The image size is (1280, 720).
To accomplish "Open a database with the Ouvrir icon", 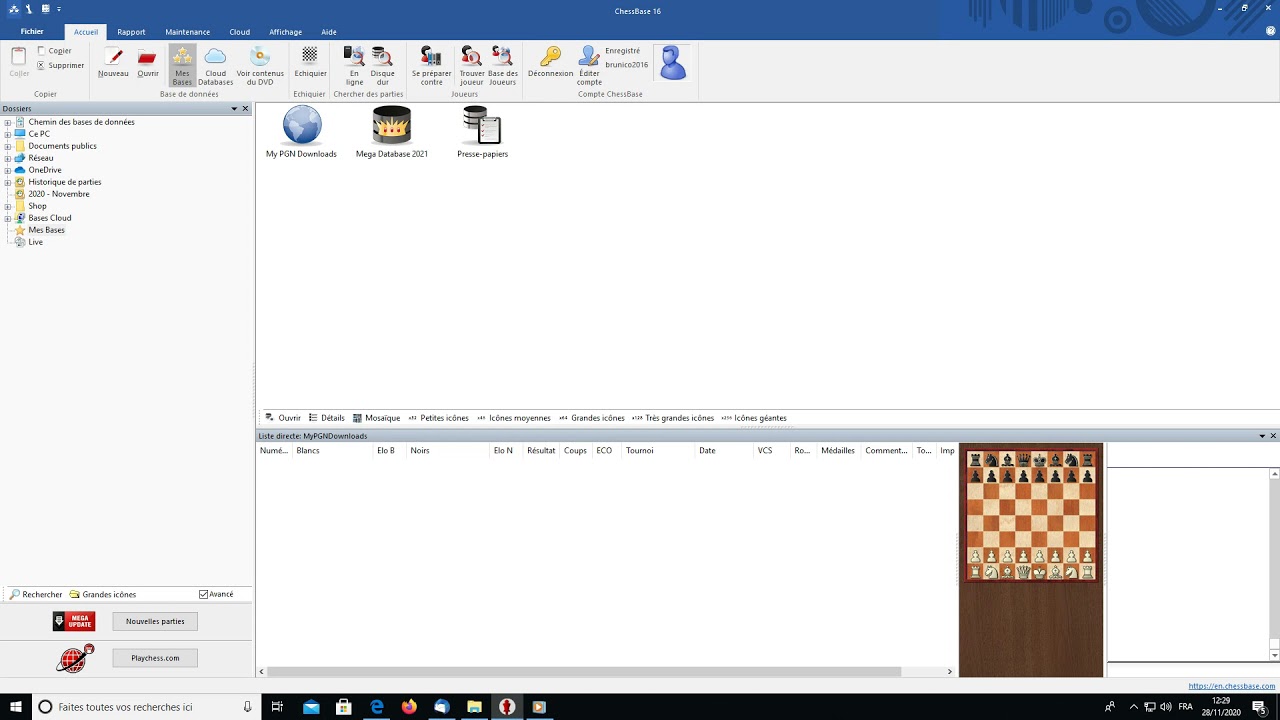I will click(148, 62).
